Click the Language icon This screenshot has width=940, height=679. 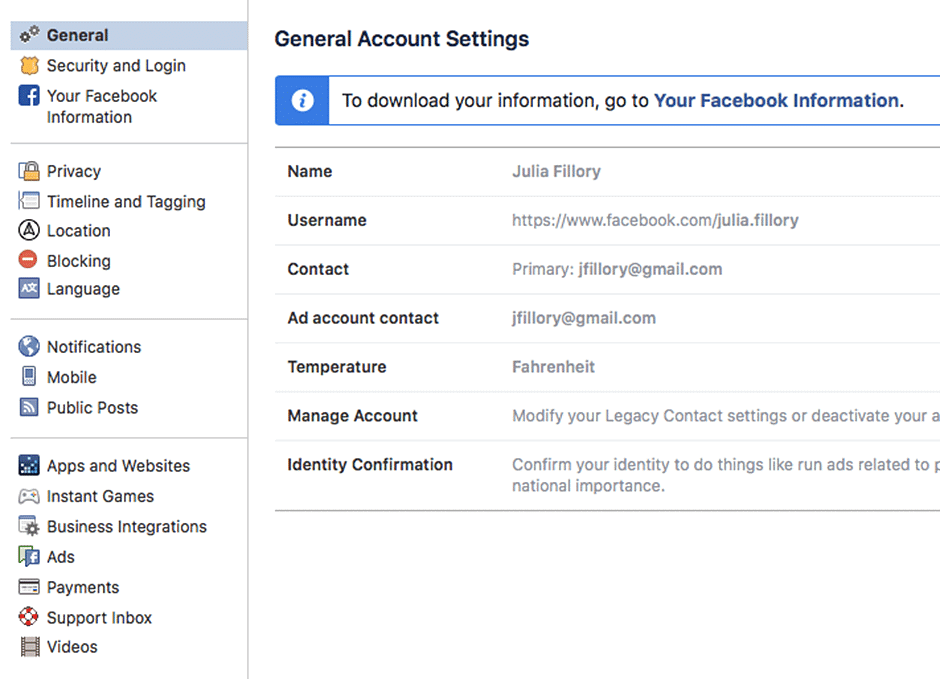tap(27, 289)
